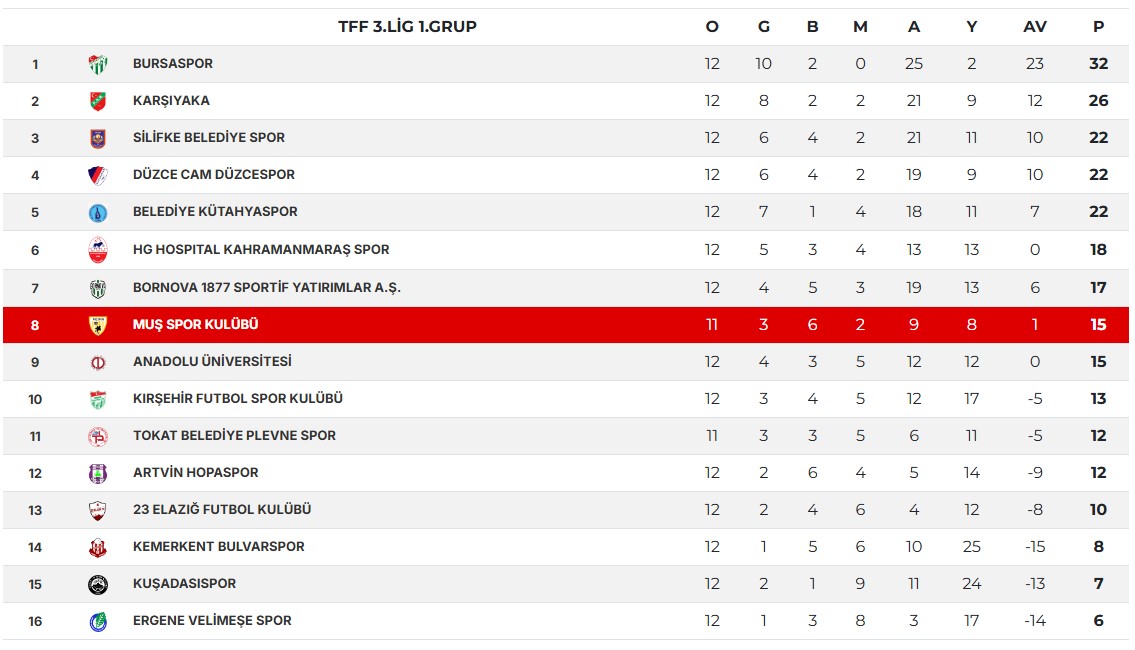Click the P points column header
Image resolution: width=1135 pixels, height=650 pixels.
pyautogui.click(x=1098, y=27)
